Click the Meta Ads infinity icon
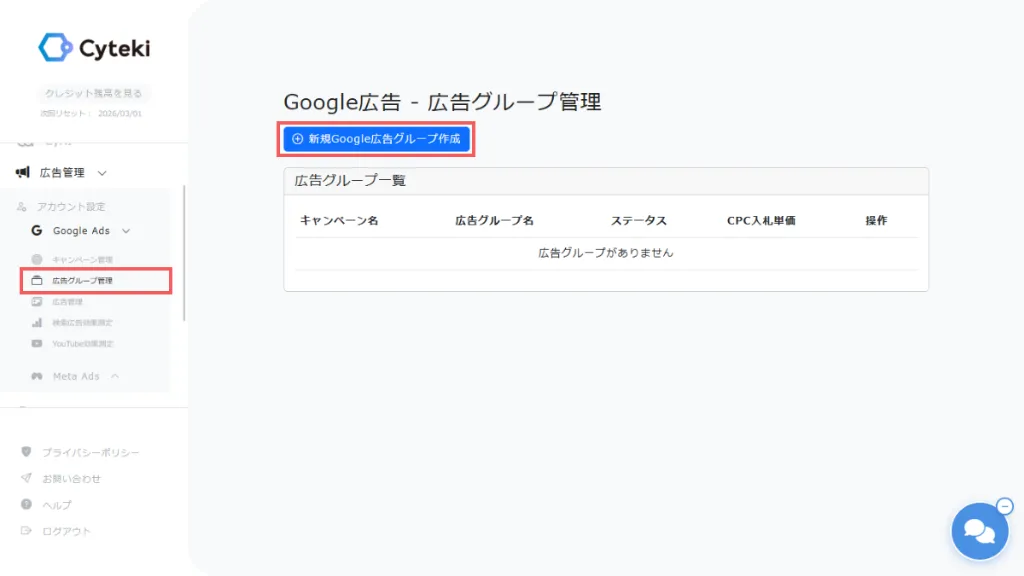1024x576 pixels. pos(37,376)
